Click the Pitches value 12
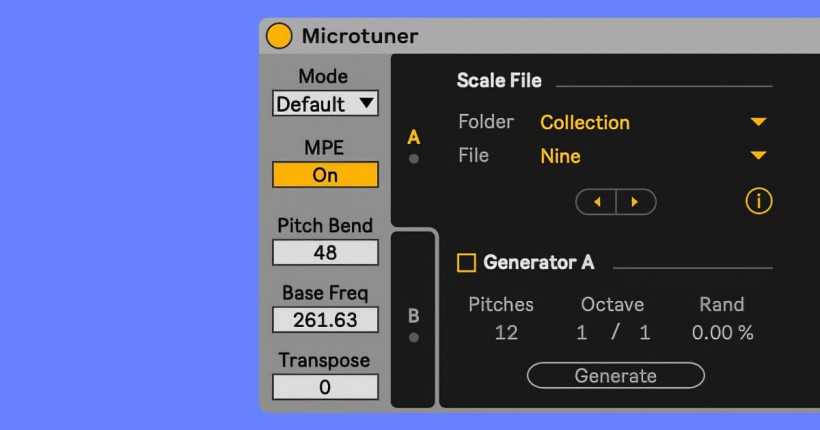Viewport: 820px width, 430px height. pos(506,333)
